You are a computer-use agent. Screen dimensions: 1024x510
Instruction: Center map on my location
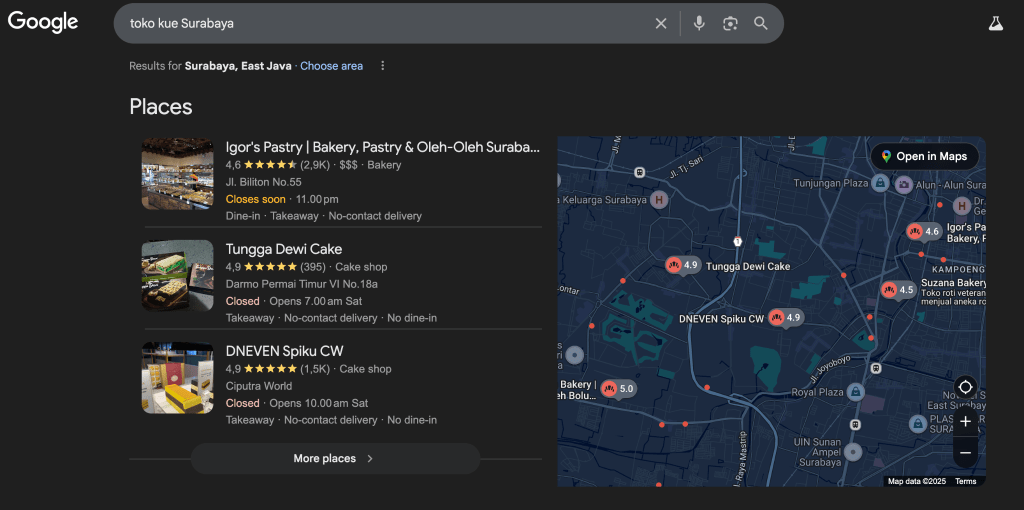pyautogui.click(x=965, y=387)
